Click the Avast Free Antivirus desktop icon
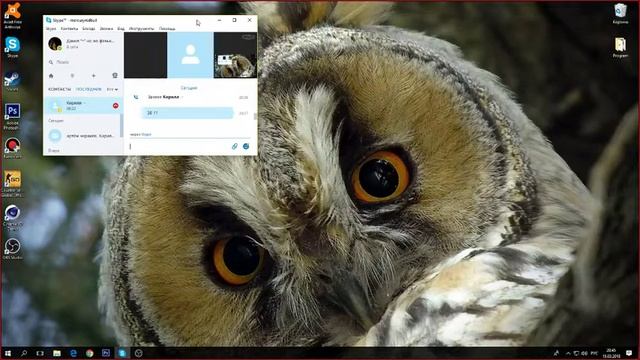 pyautogui.click(x=12, y=15)
